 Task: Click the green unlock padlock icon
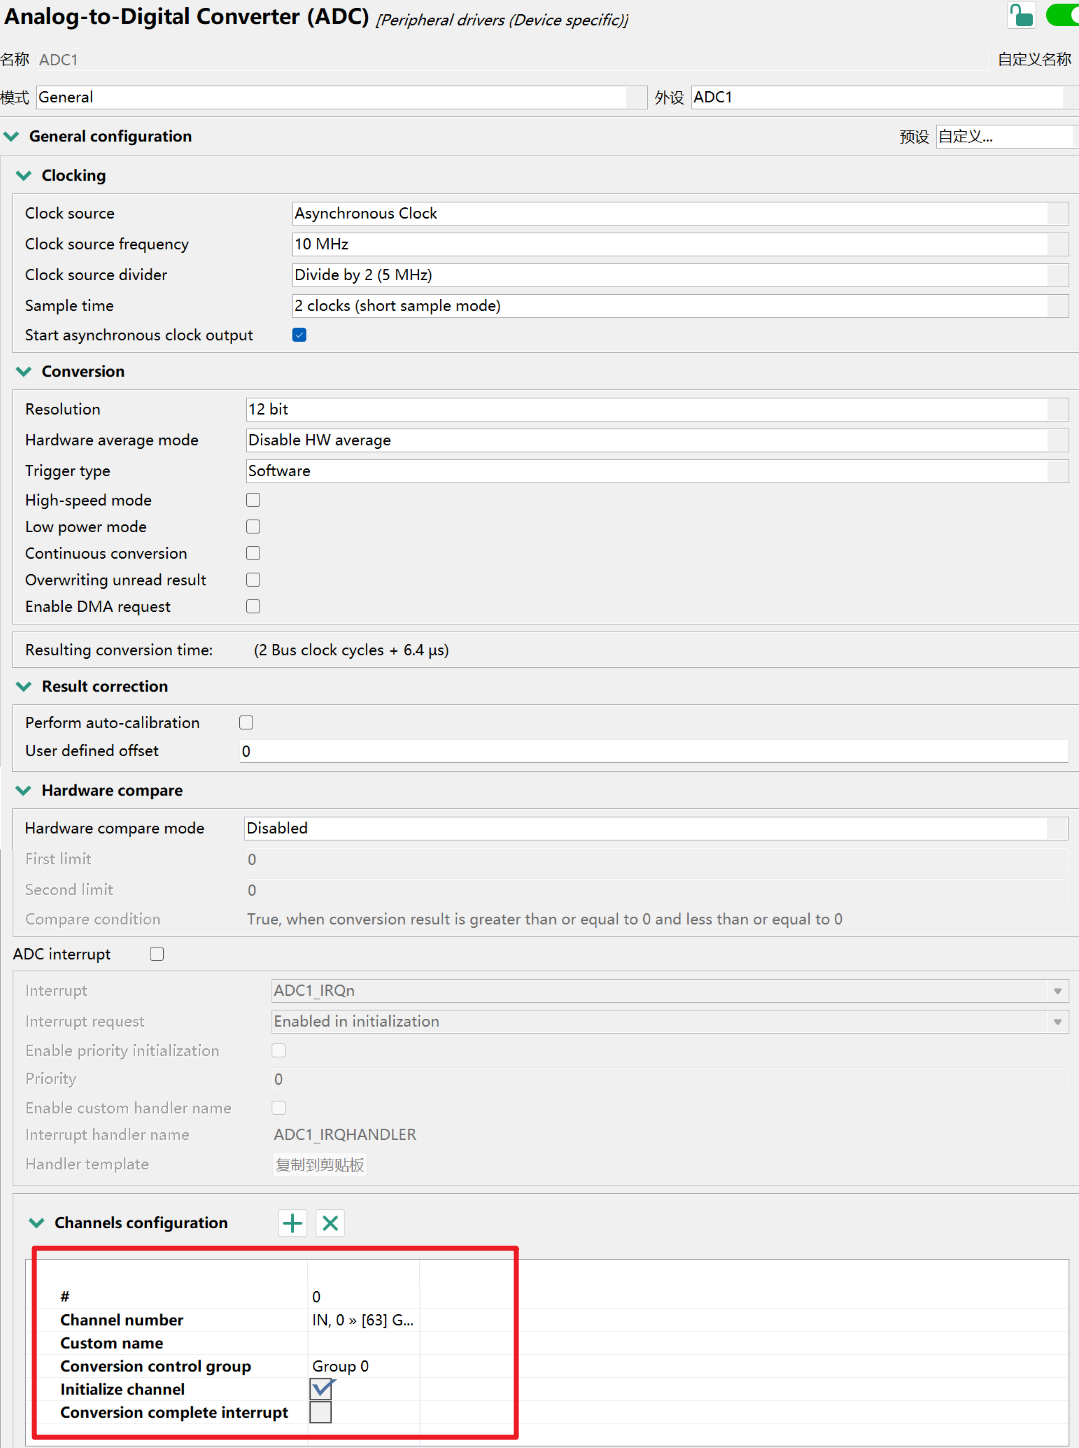pos(1020,16)
